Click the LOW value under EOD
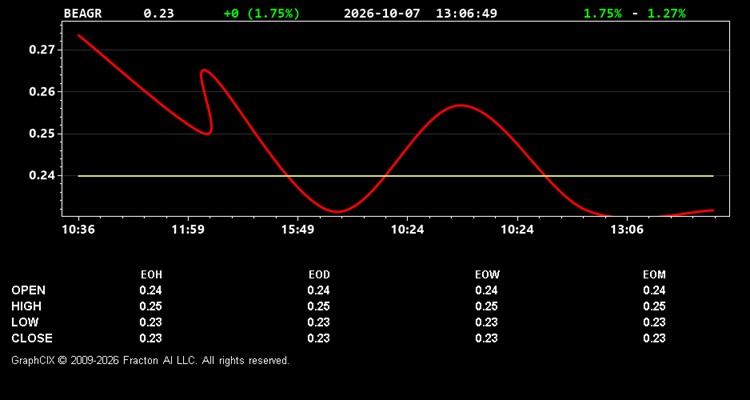This screenshot has width=750, height=400. (x=319, y=322)
